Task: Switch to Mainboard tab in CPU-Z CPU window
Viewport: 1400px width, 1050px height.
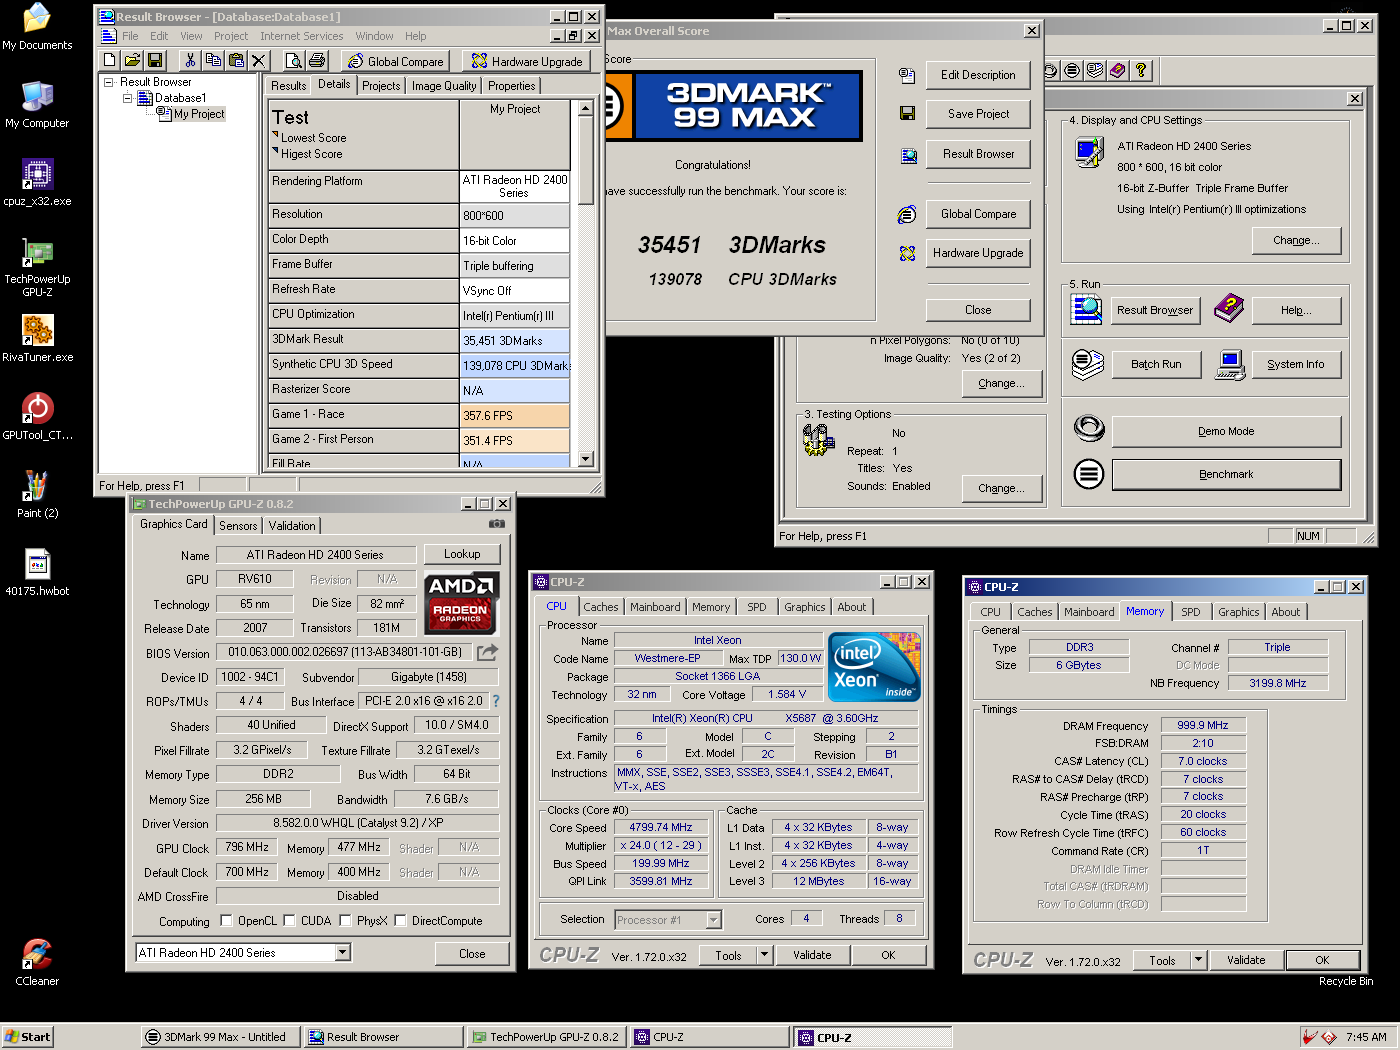Action: (x=655, y=607)
